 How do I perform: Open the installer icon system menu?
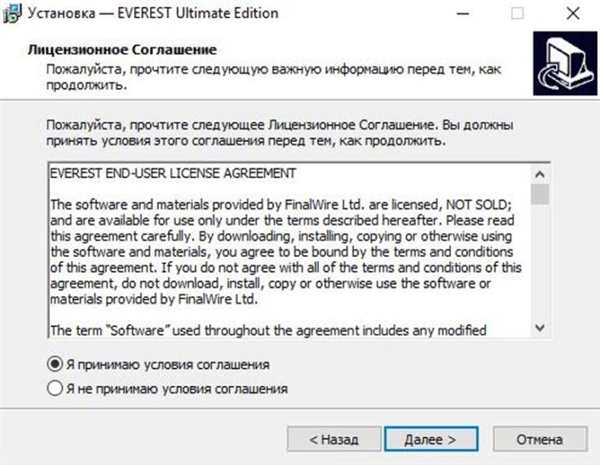tap(12, 14)
